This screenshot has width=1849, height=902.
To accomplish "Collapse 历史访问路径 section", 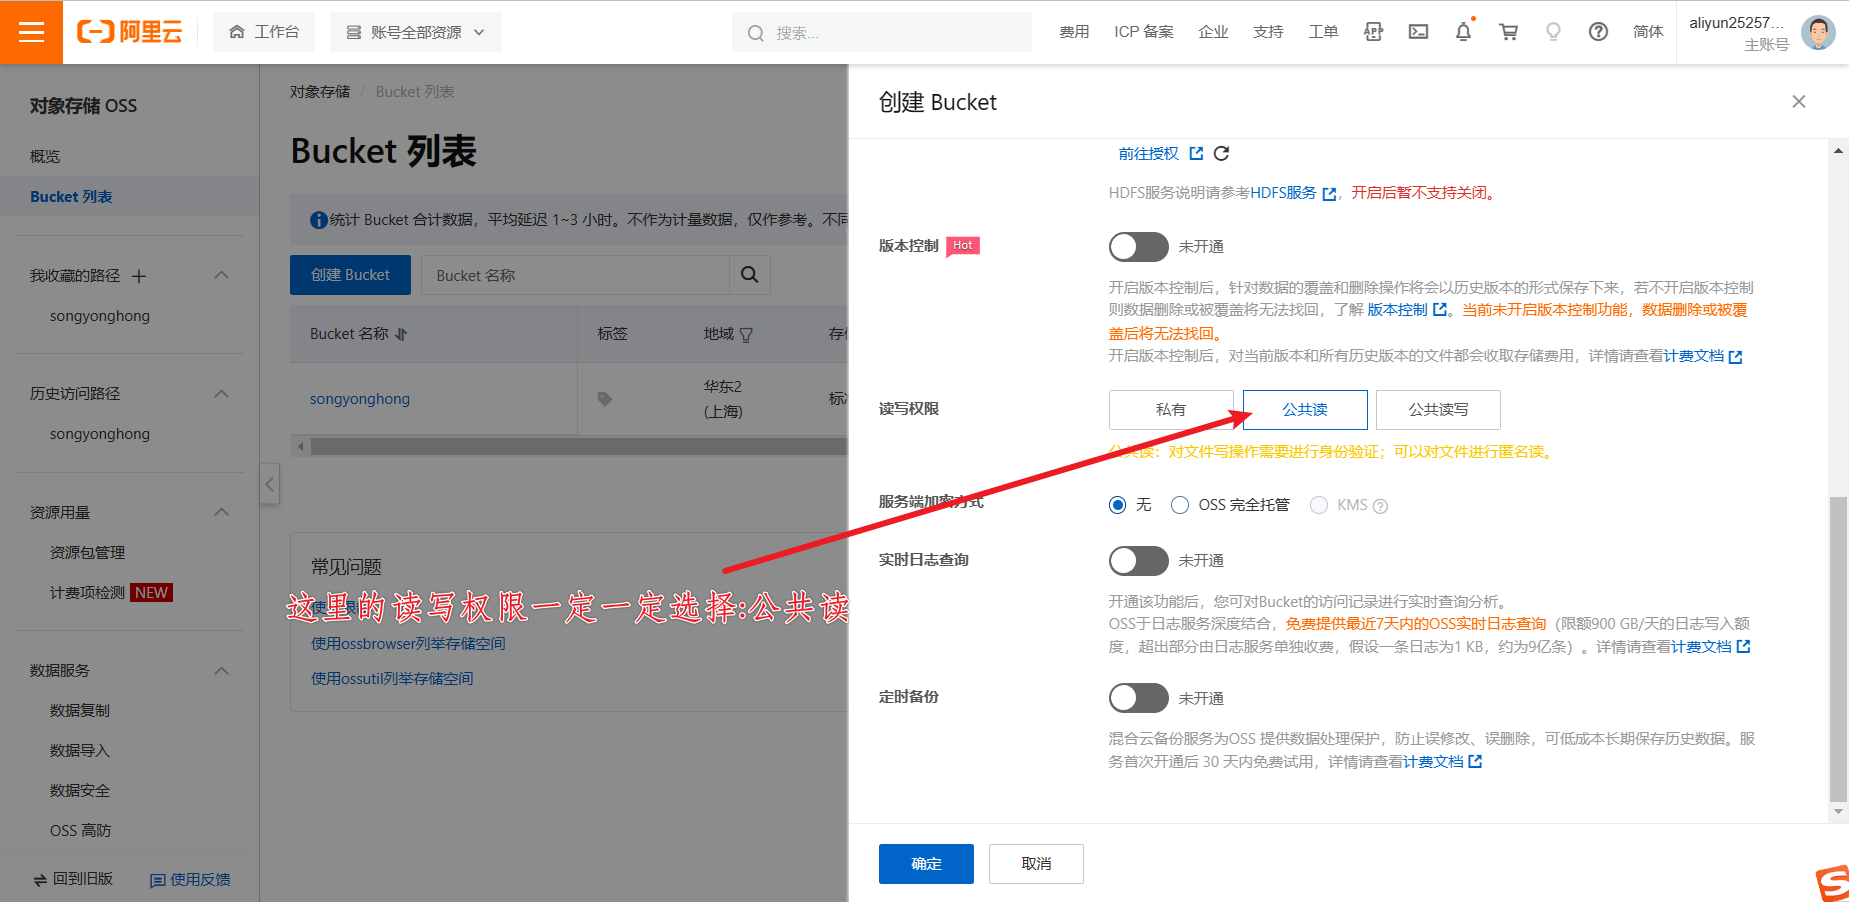I will click(222, 393).
